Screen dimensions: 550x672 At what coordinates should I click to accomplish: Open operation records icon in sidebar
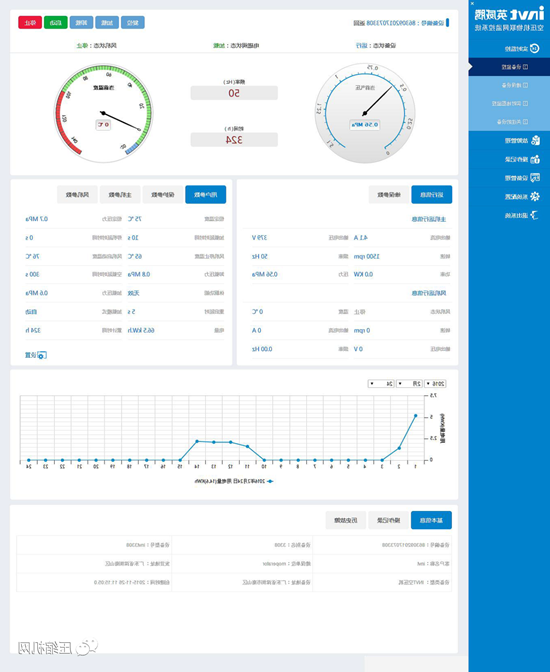(x=535, y=159)
